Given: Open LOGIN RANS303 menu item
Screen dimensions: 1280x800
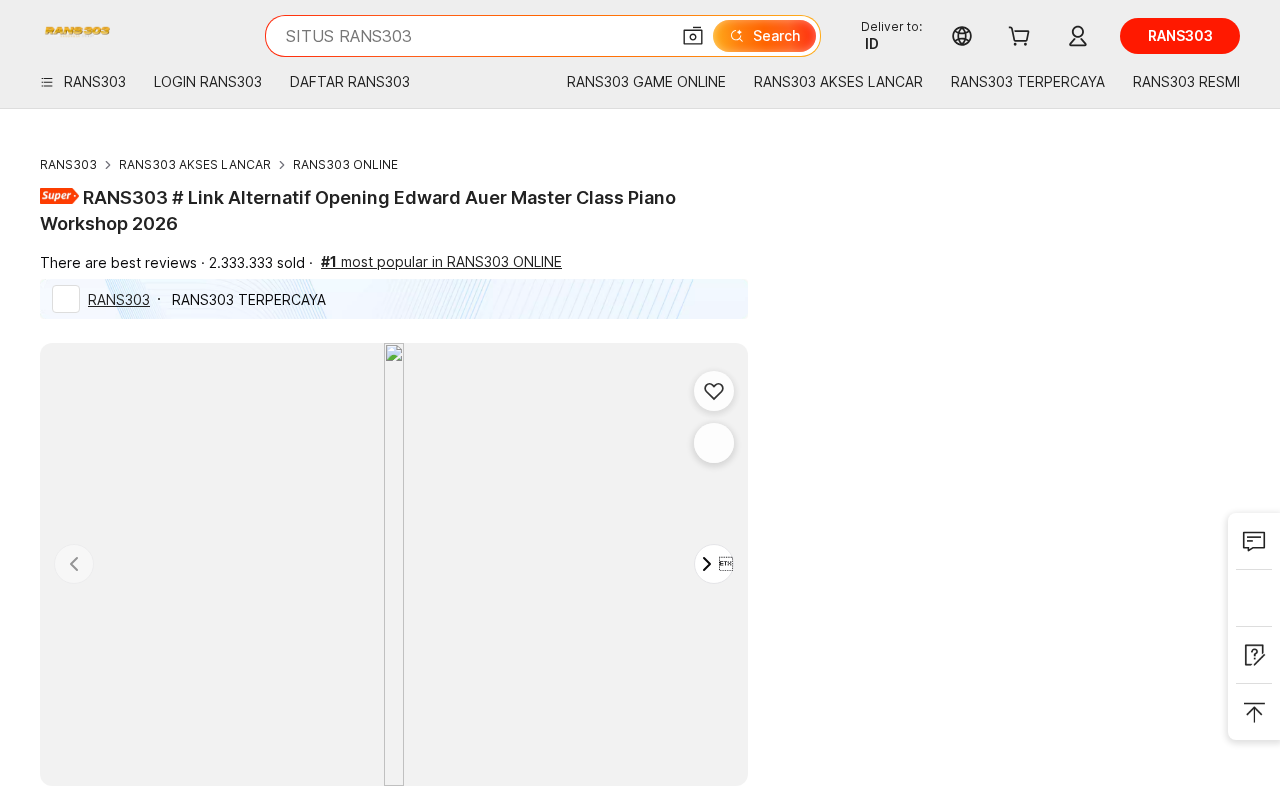Looking at the screenshot, I should (208, 82).
